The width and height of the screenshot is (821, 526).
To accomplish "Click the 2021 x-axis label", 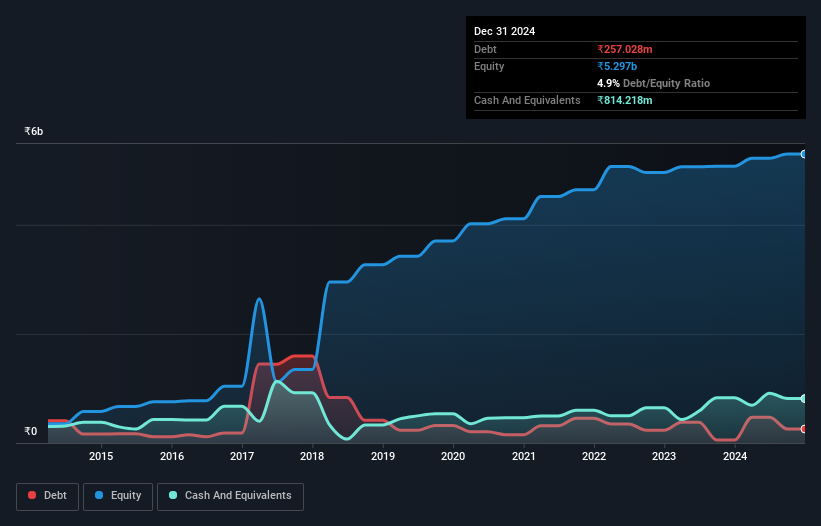I will (x=524, y=456).
